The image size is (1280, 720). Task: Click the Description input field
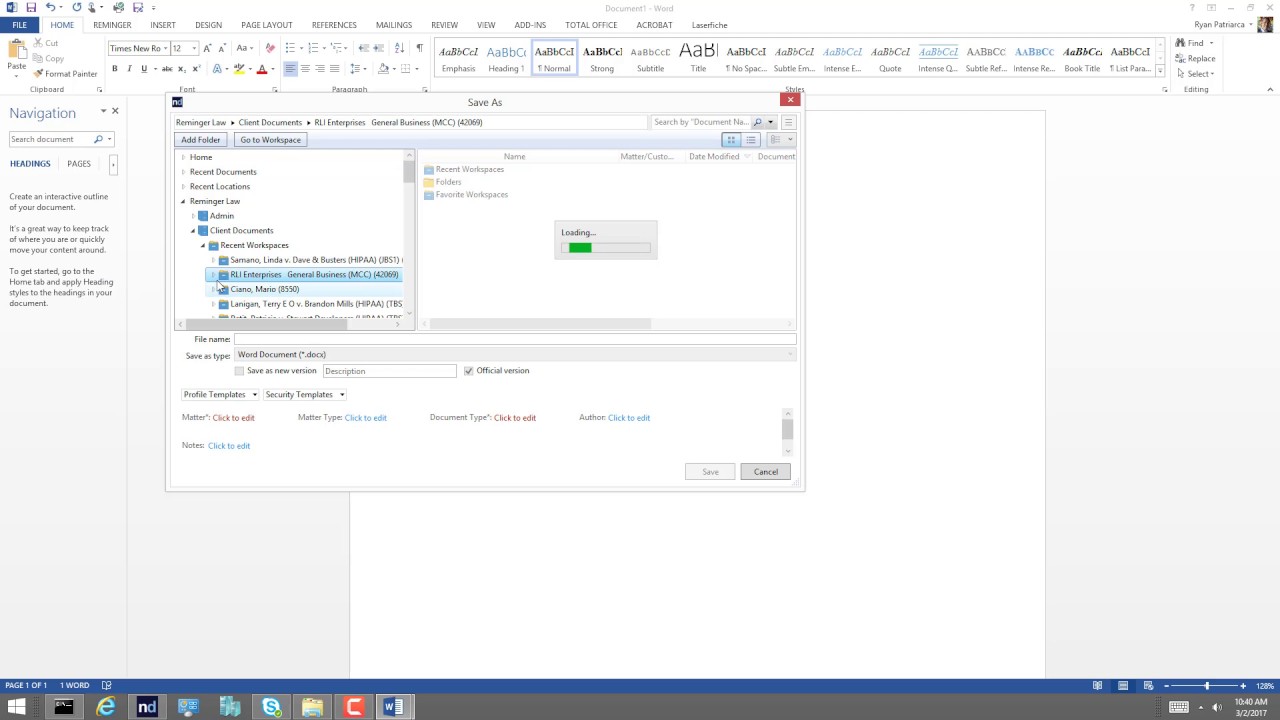pyautogui.click(x=389, y=371)
